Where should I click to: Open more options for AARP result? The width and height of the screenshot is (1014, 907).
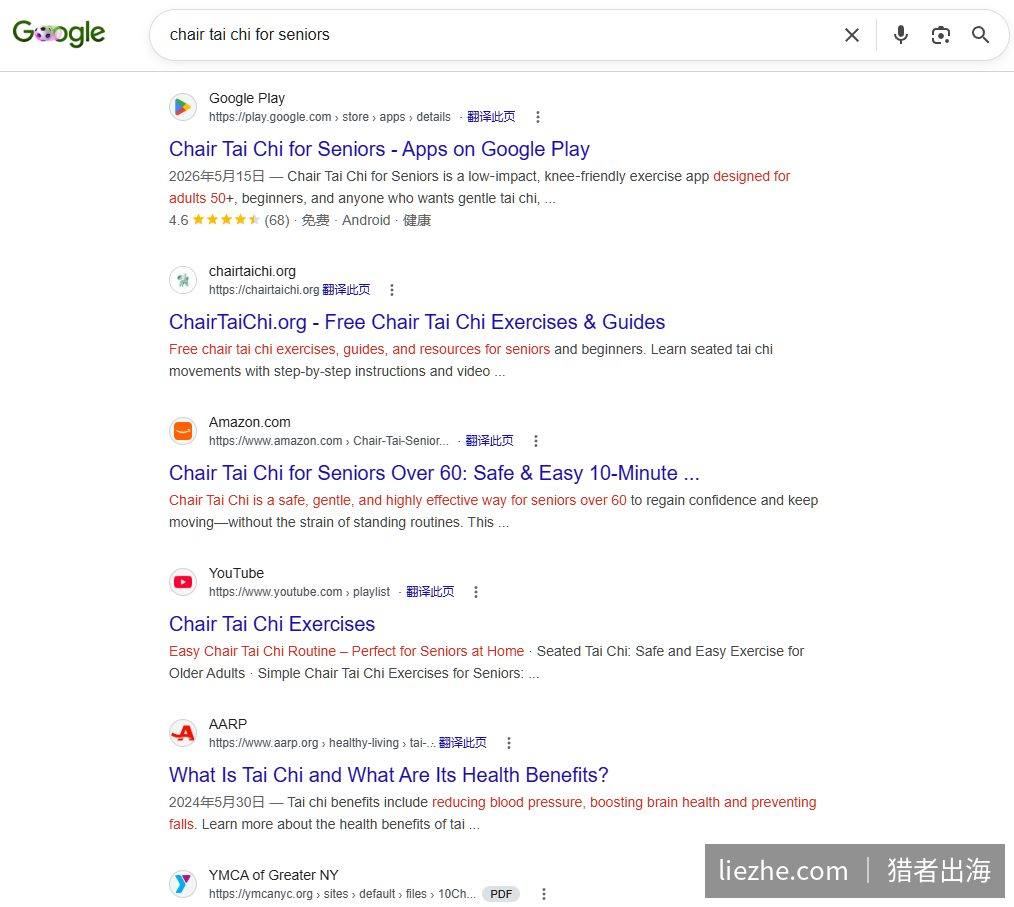[509, 743]
